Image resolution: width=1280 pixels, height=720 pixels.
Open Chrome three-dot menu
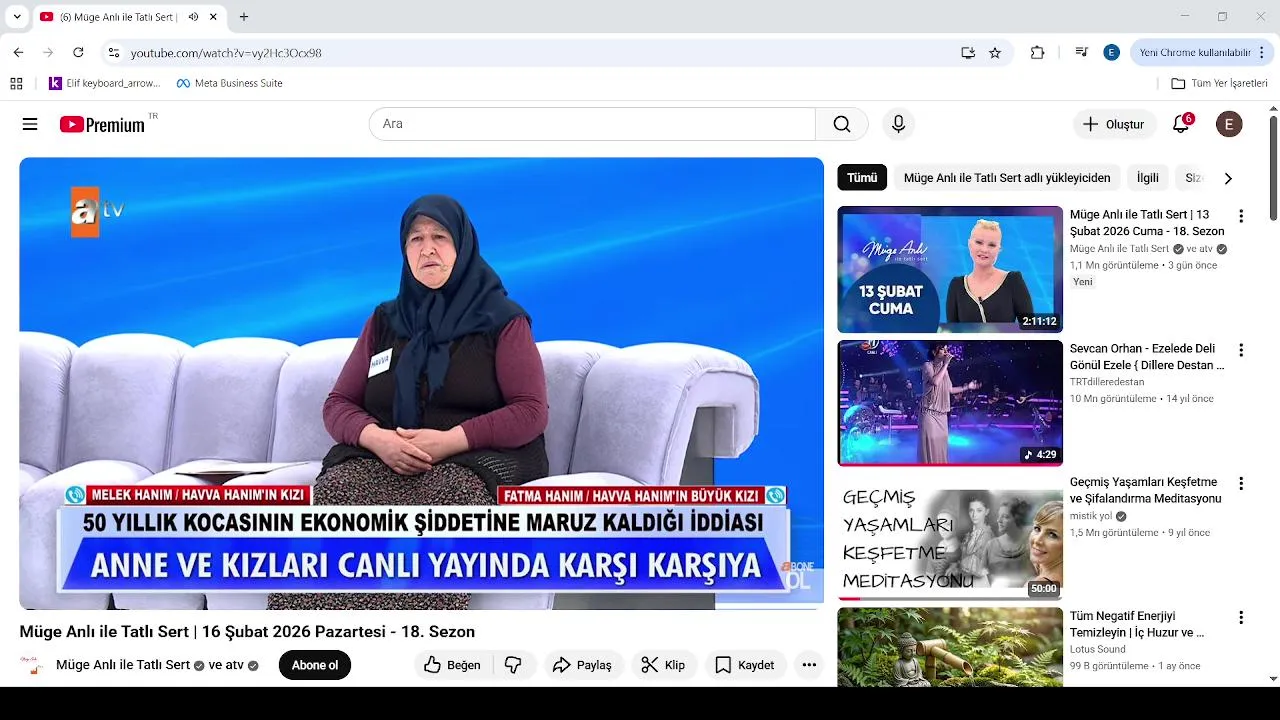[x=1263, y=52]
